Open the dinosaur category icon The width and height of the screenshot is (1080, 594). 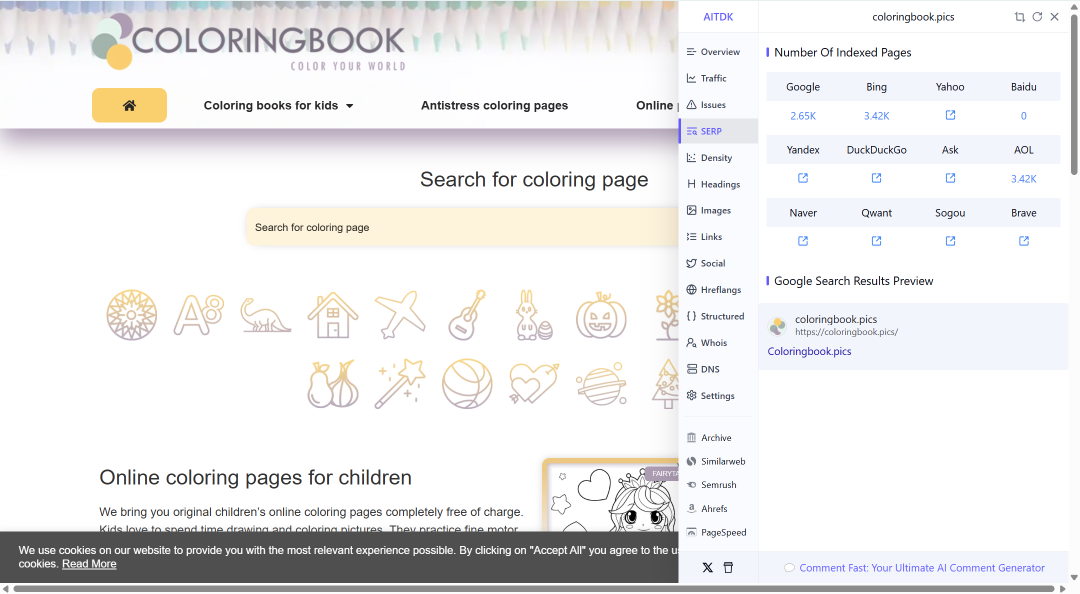click(266, 315)
